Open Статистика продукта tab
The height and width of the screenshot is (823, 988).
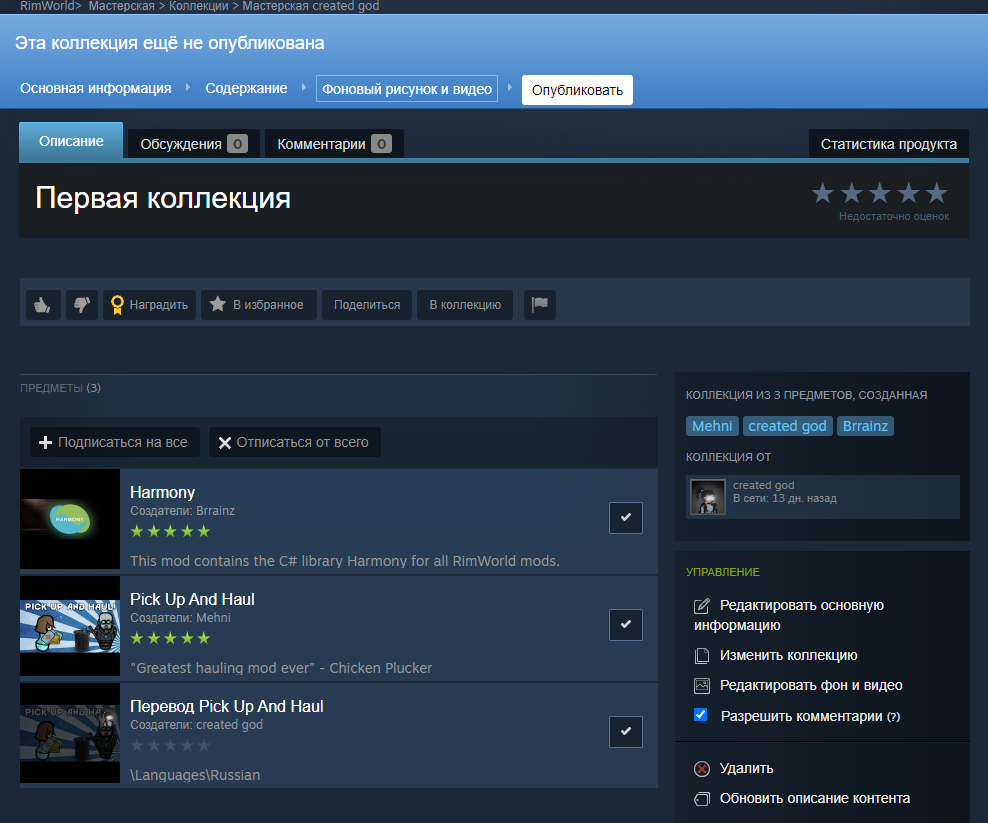888,144
